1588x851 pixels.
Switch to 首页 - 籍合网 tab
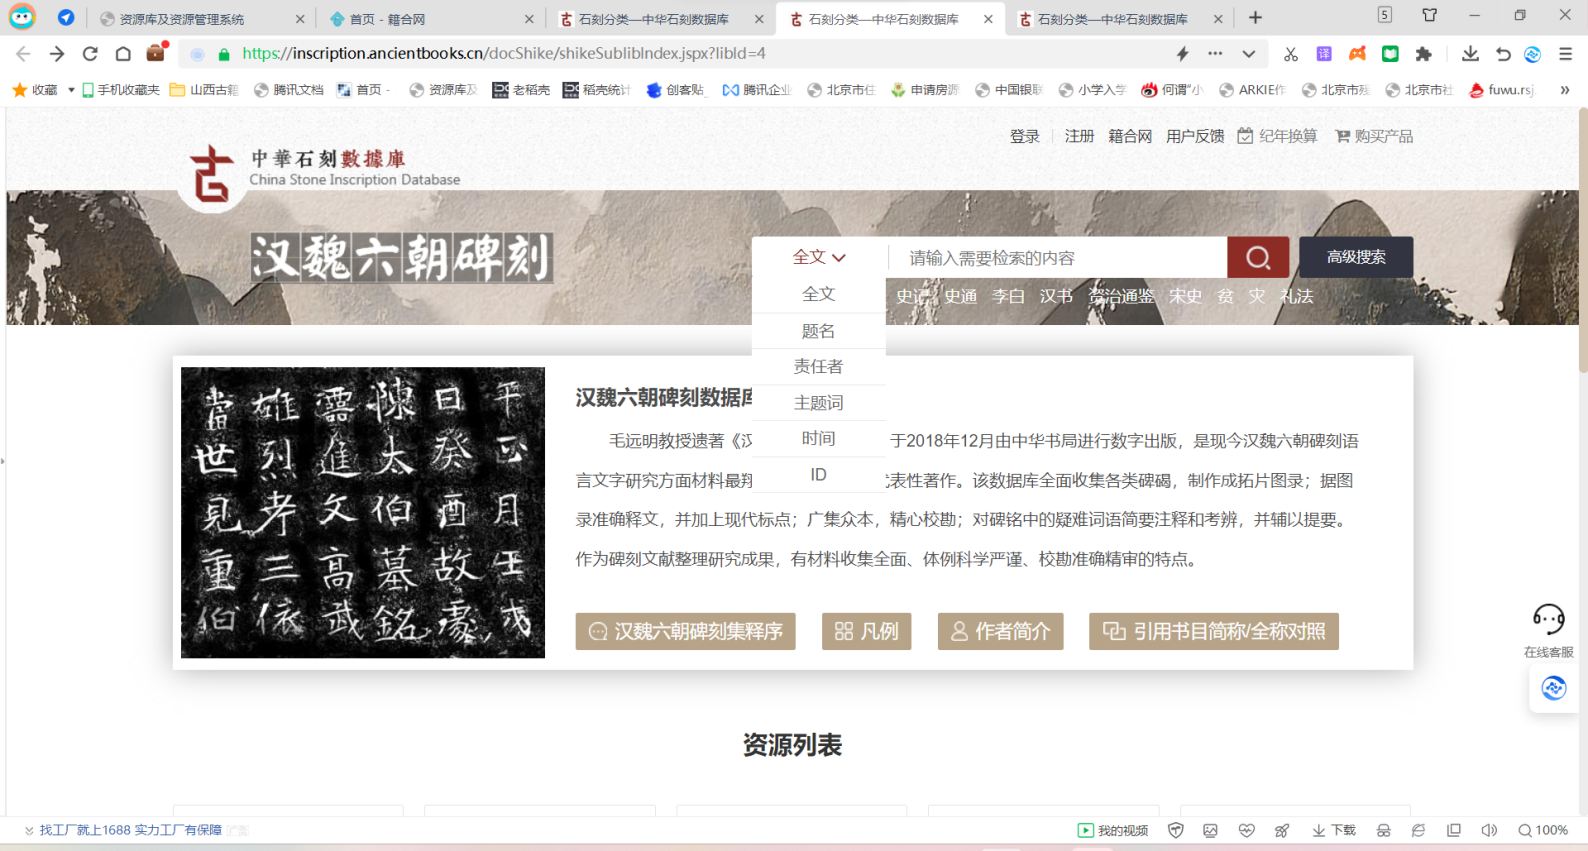pos(430,19)
